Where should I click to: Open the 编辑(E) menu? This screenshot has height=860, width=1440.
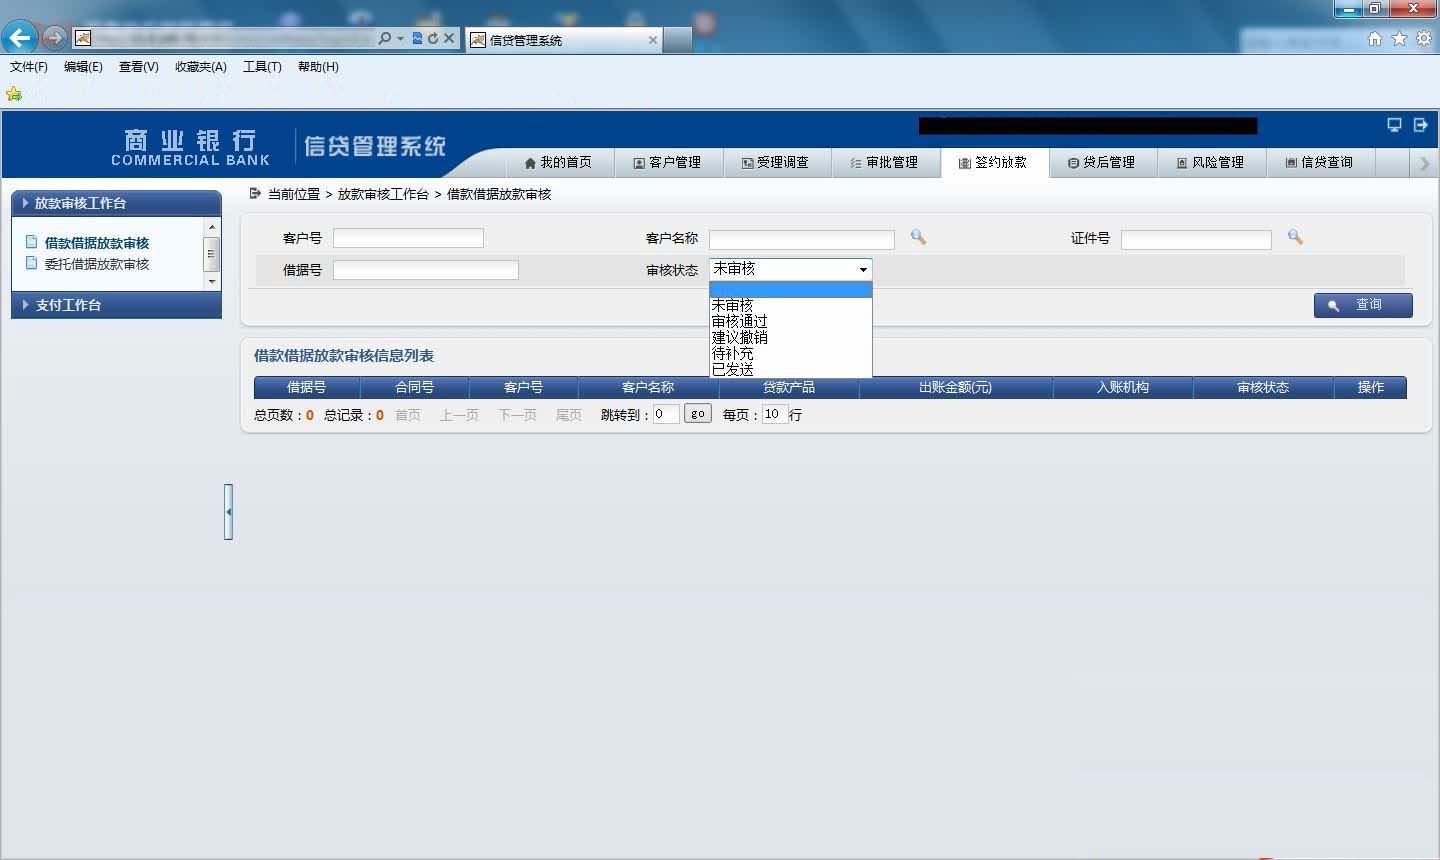click(x=83, y=67)
